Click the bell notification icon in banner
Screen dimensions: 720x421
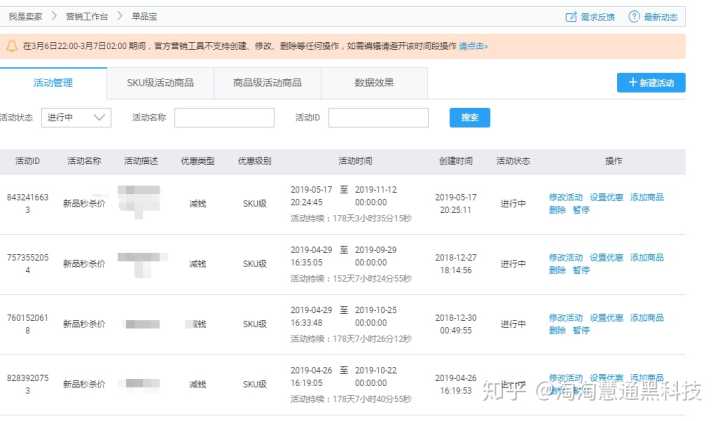[x=11, y=46]
